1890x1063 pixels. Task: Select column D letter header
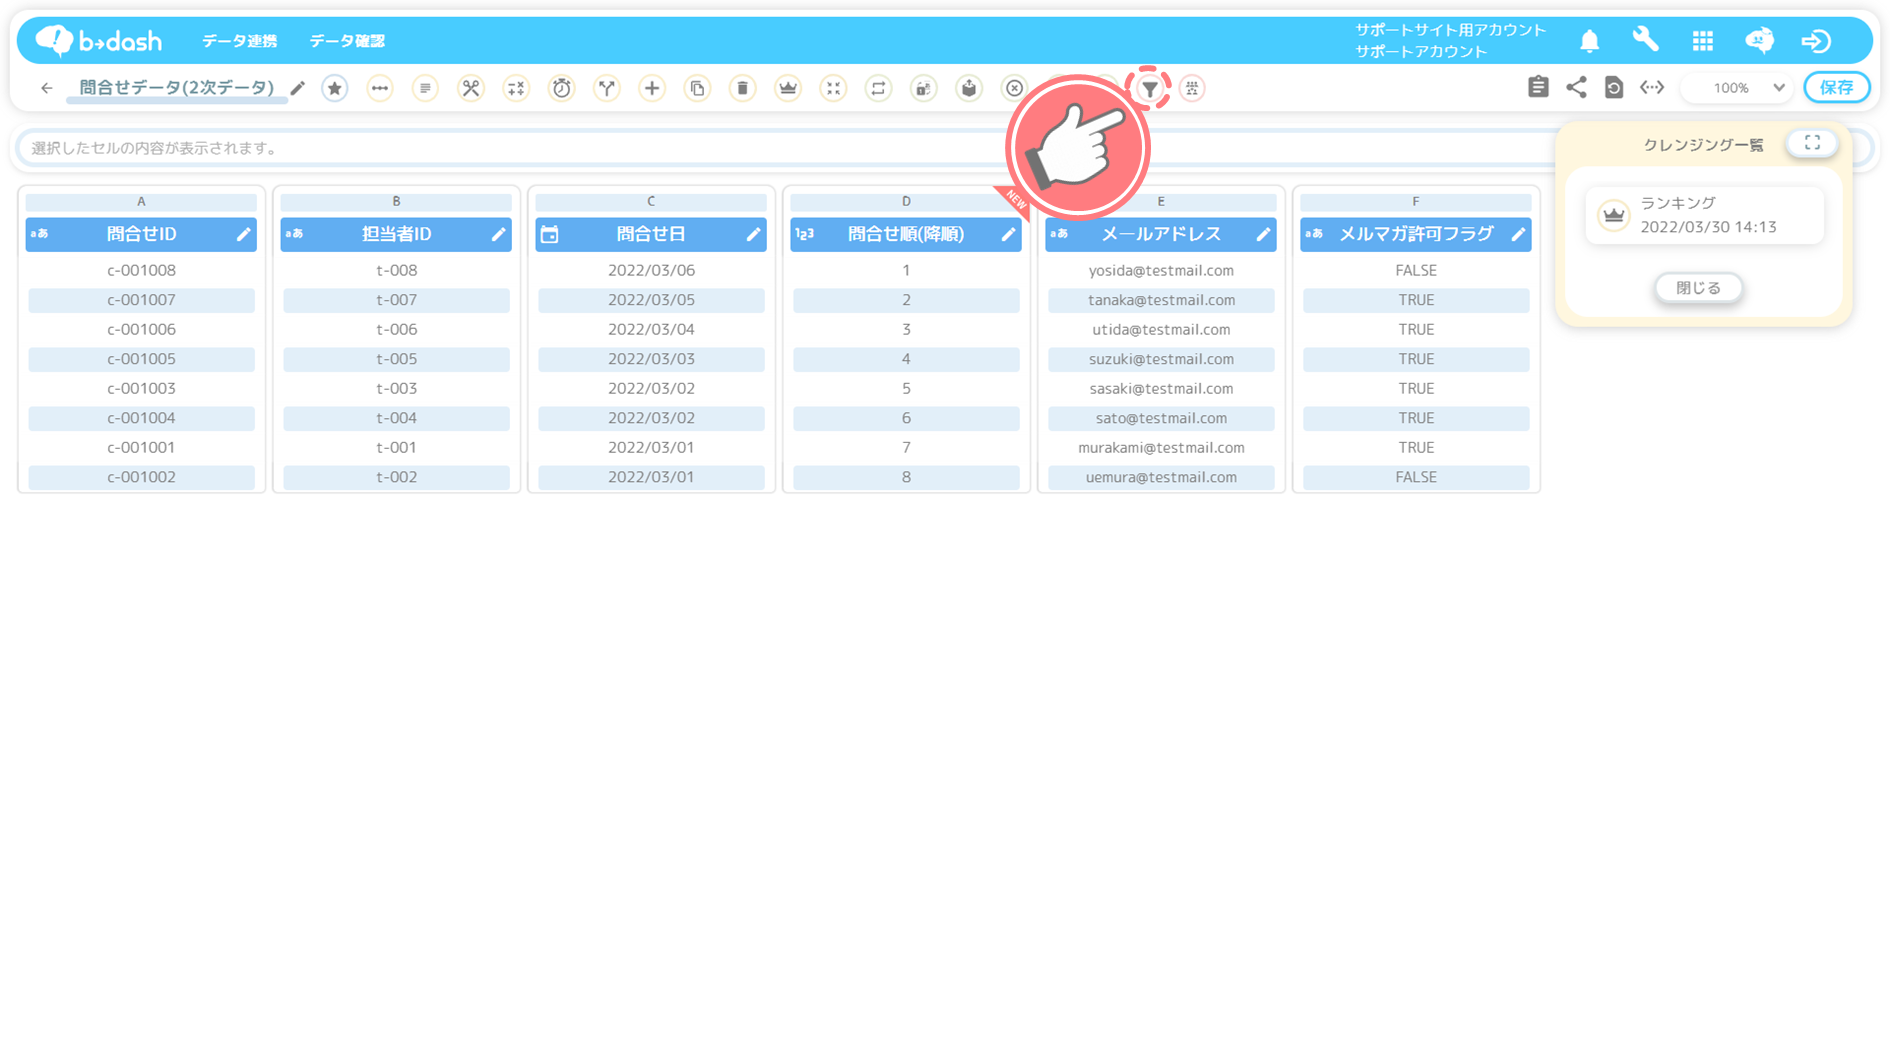pos(906,202)
